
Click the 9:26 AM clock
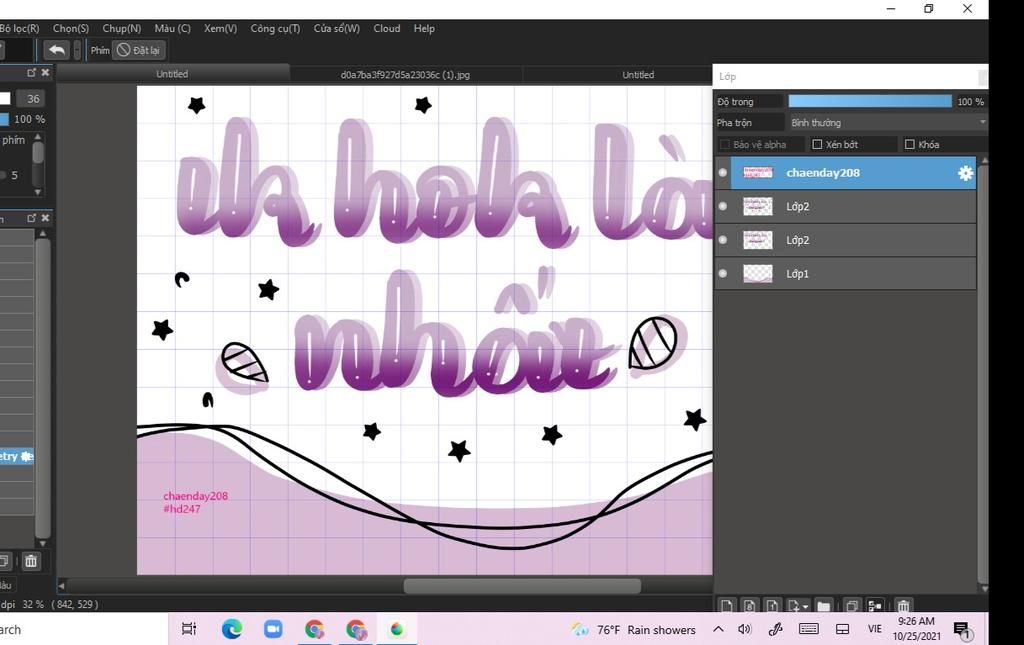916,621
